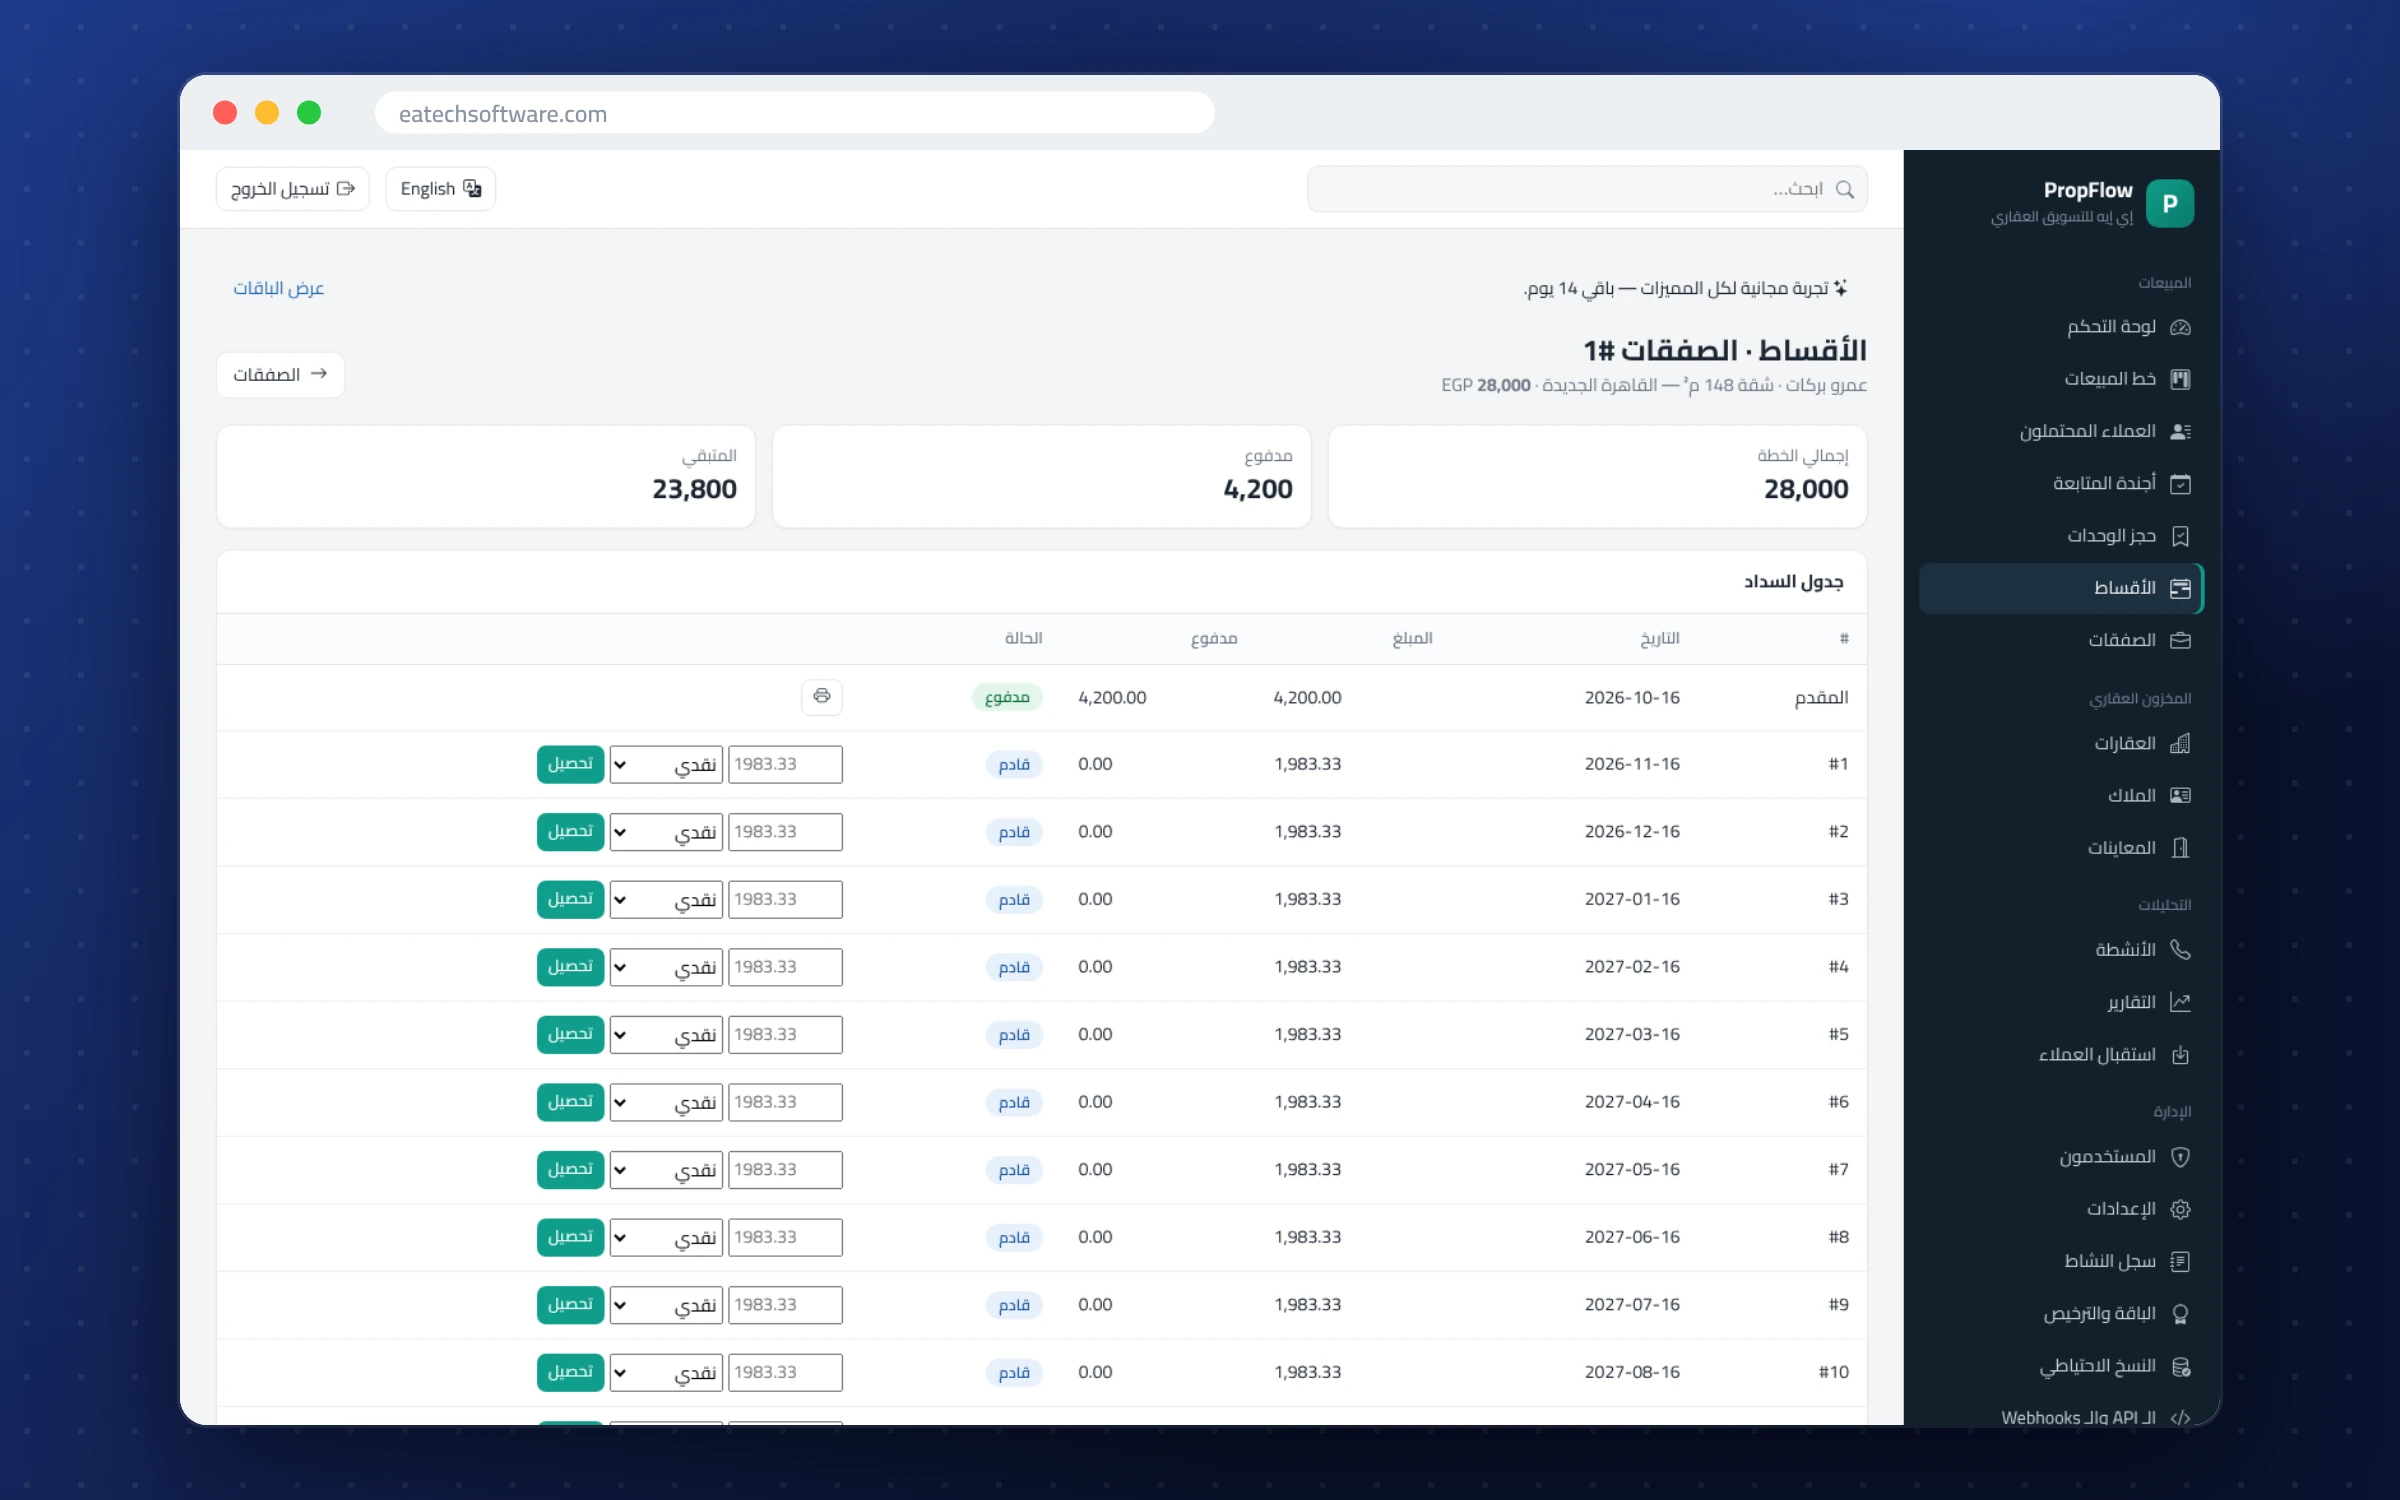Switch language using the English button
This screenshot has height=1500, width=2400.
point(440,189)
